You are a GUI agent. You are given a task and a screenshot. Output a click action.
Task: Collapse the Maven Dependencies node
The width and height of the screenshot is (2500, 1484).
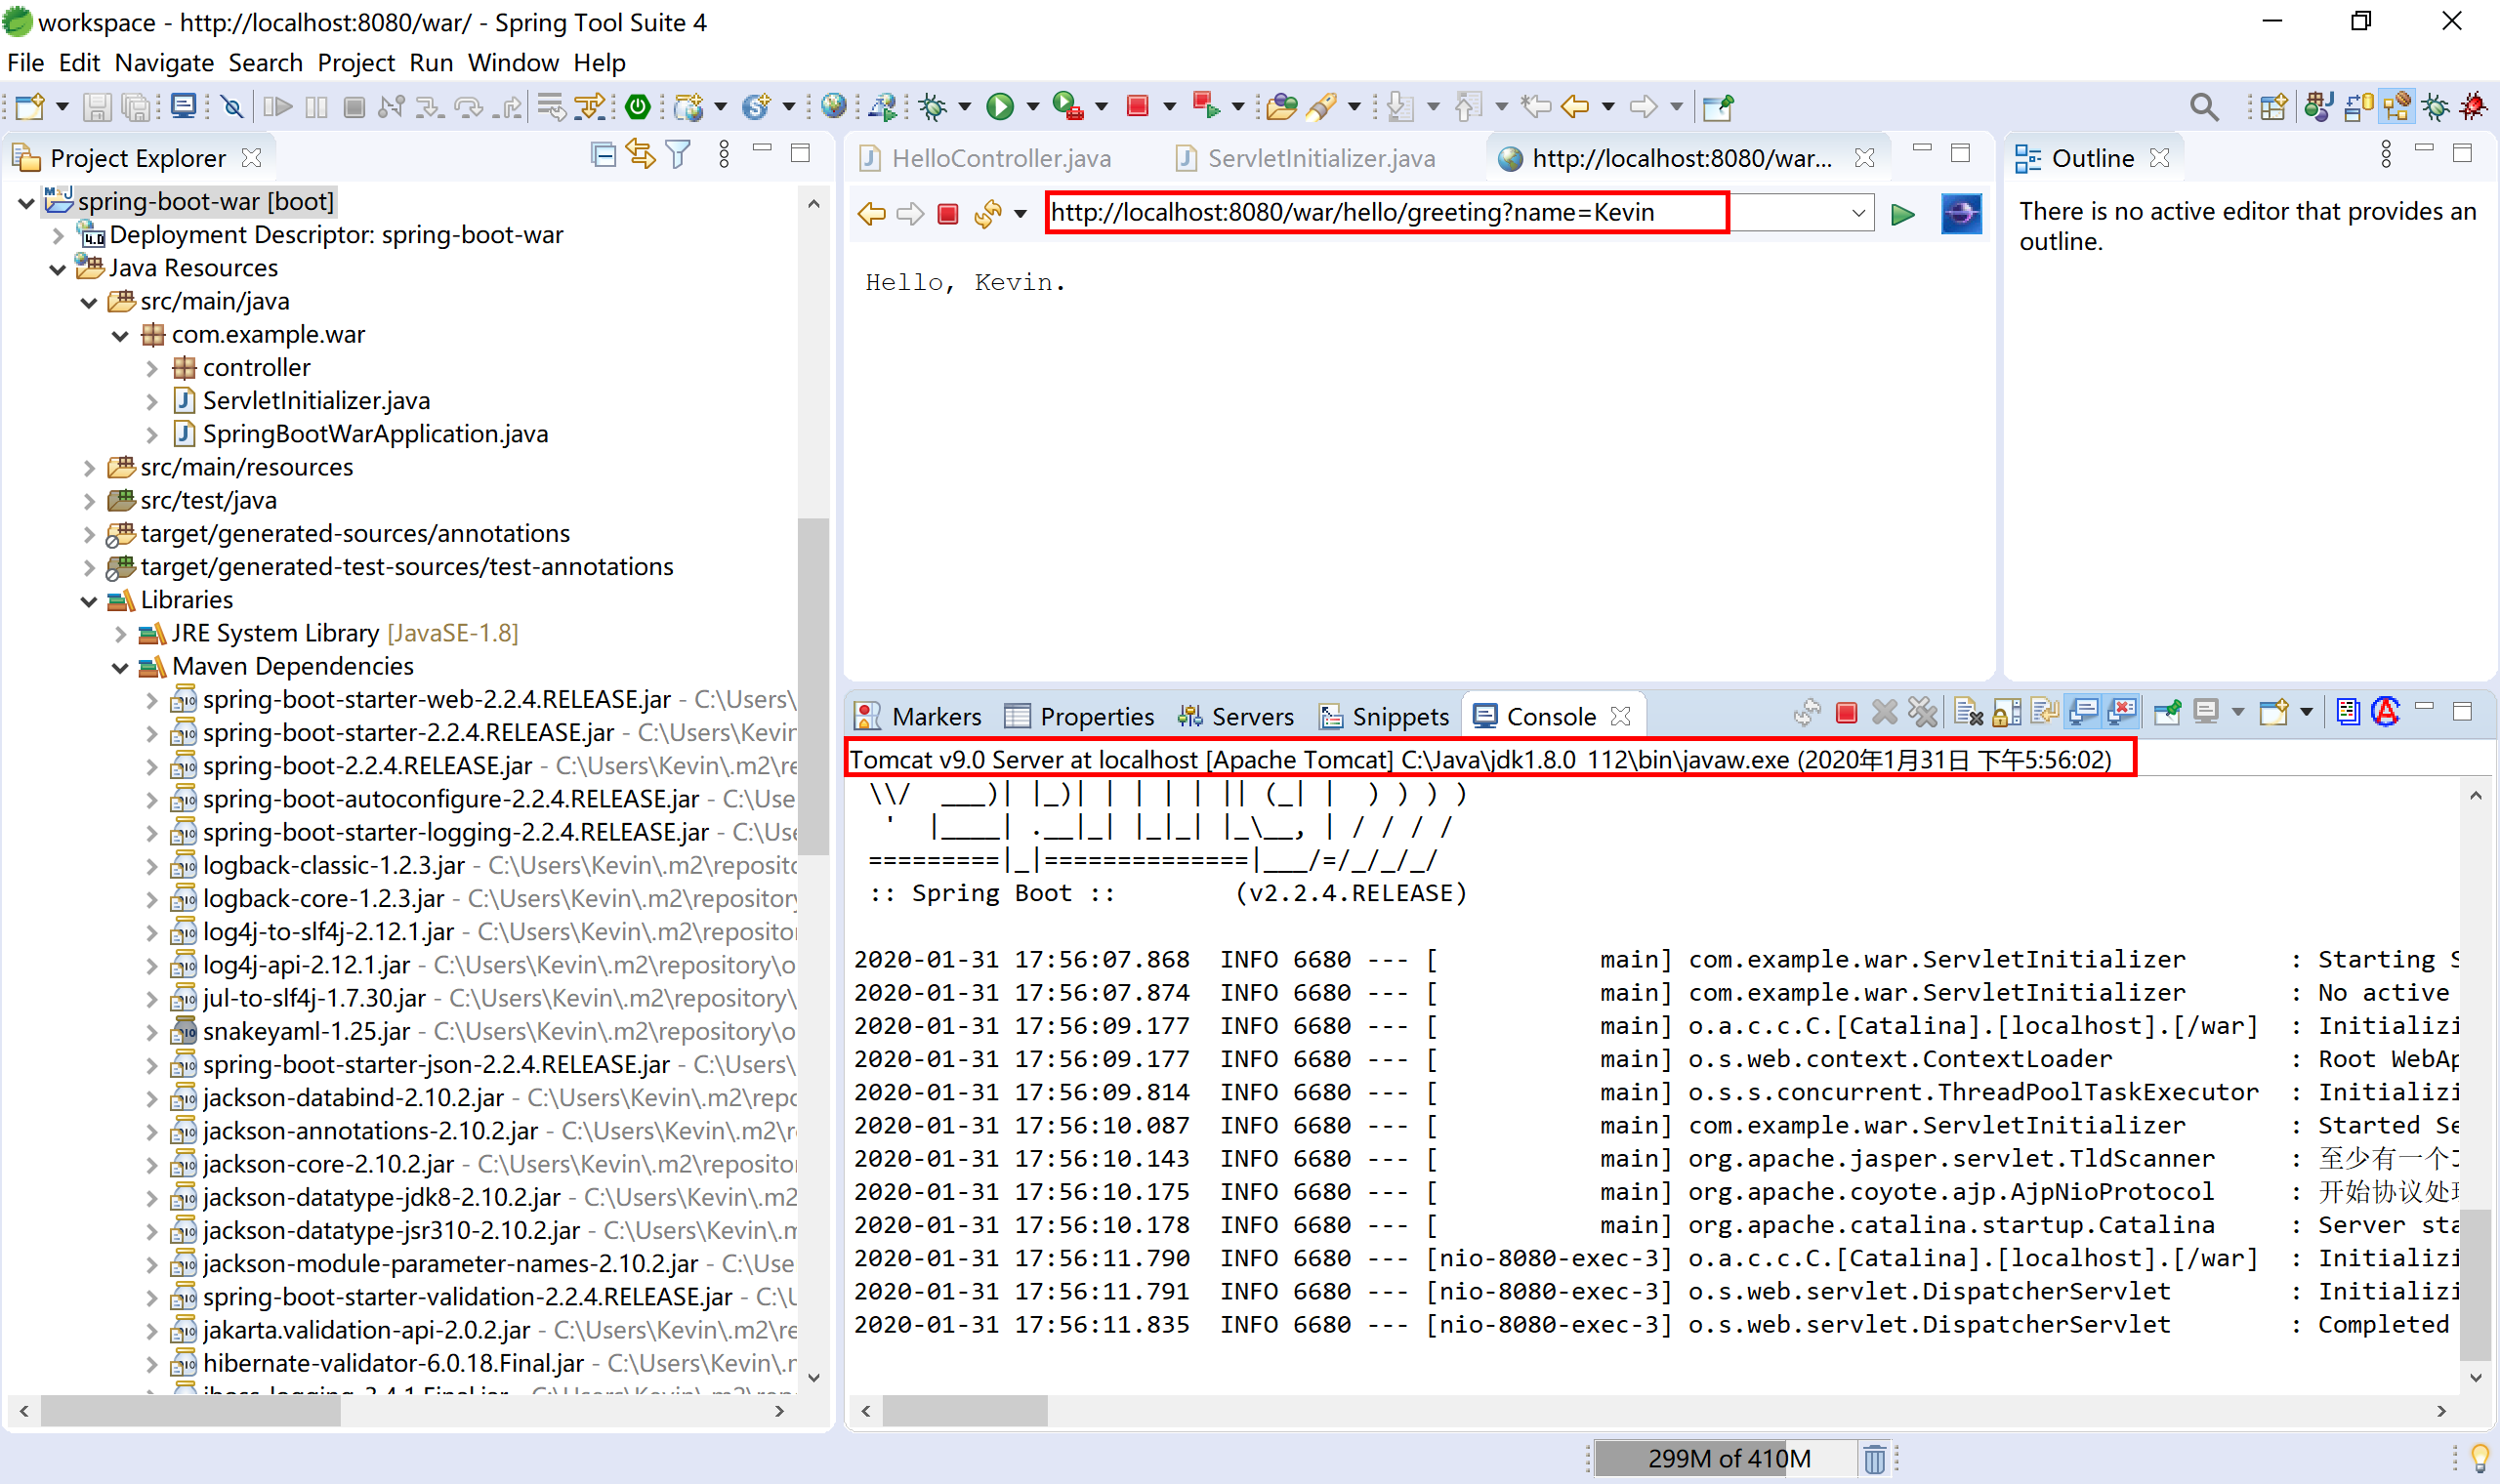tap(120, 667)
